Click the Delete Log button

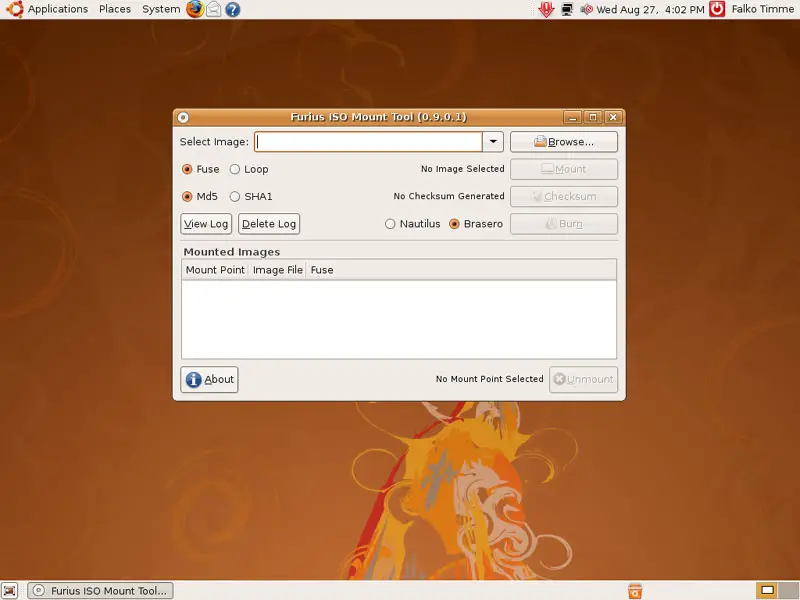(269, 224)
